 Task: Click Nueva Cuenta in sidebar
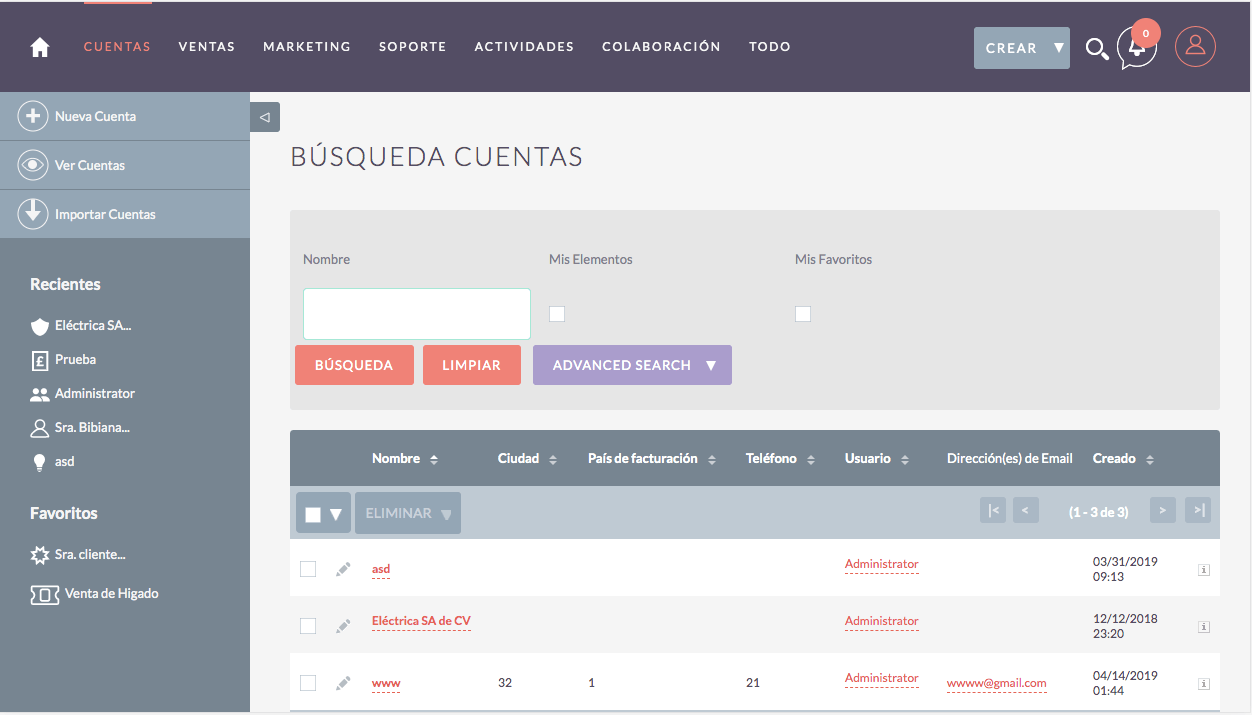(95, 117)
